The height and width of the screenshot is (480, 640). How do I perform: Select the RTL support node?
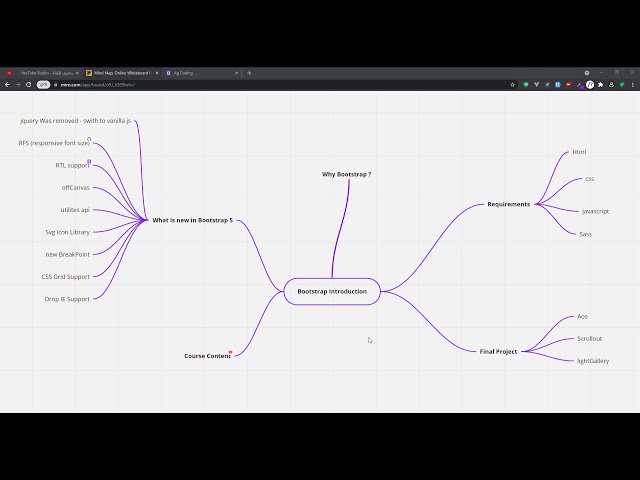click(72, 165)
